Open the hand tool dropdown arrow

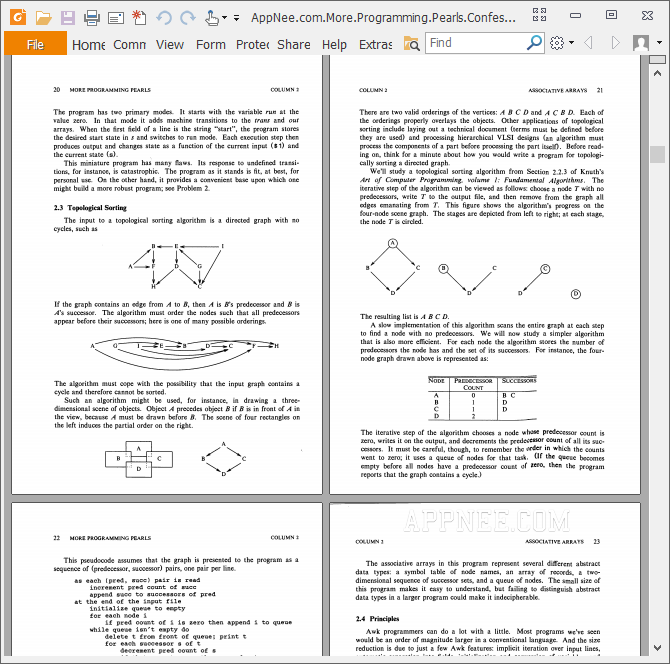click(x=224, y=18)
